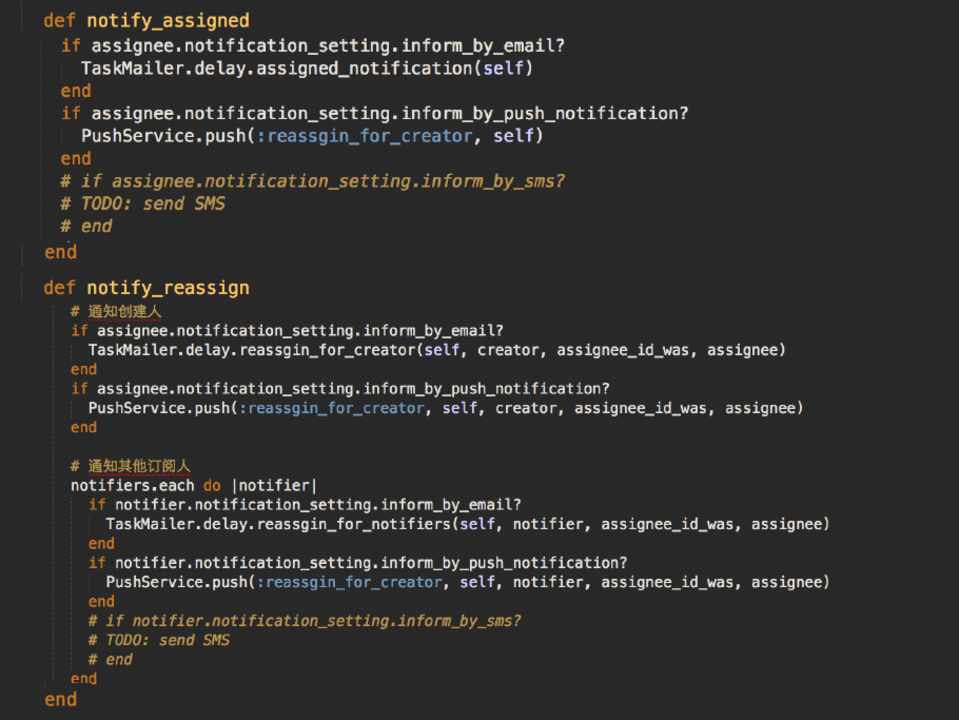Click PushService.push call passing notifier argument
Viewport: 959px width, 720px height.
(x=466, y=582)
